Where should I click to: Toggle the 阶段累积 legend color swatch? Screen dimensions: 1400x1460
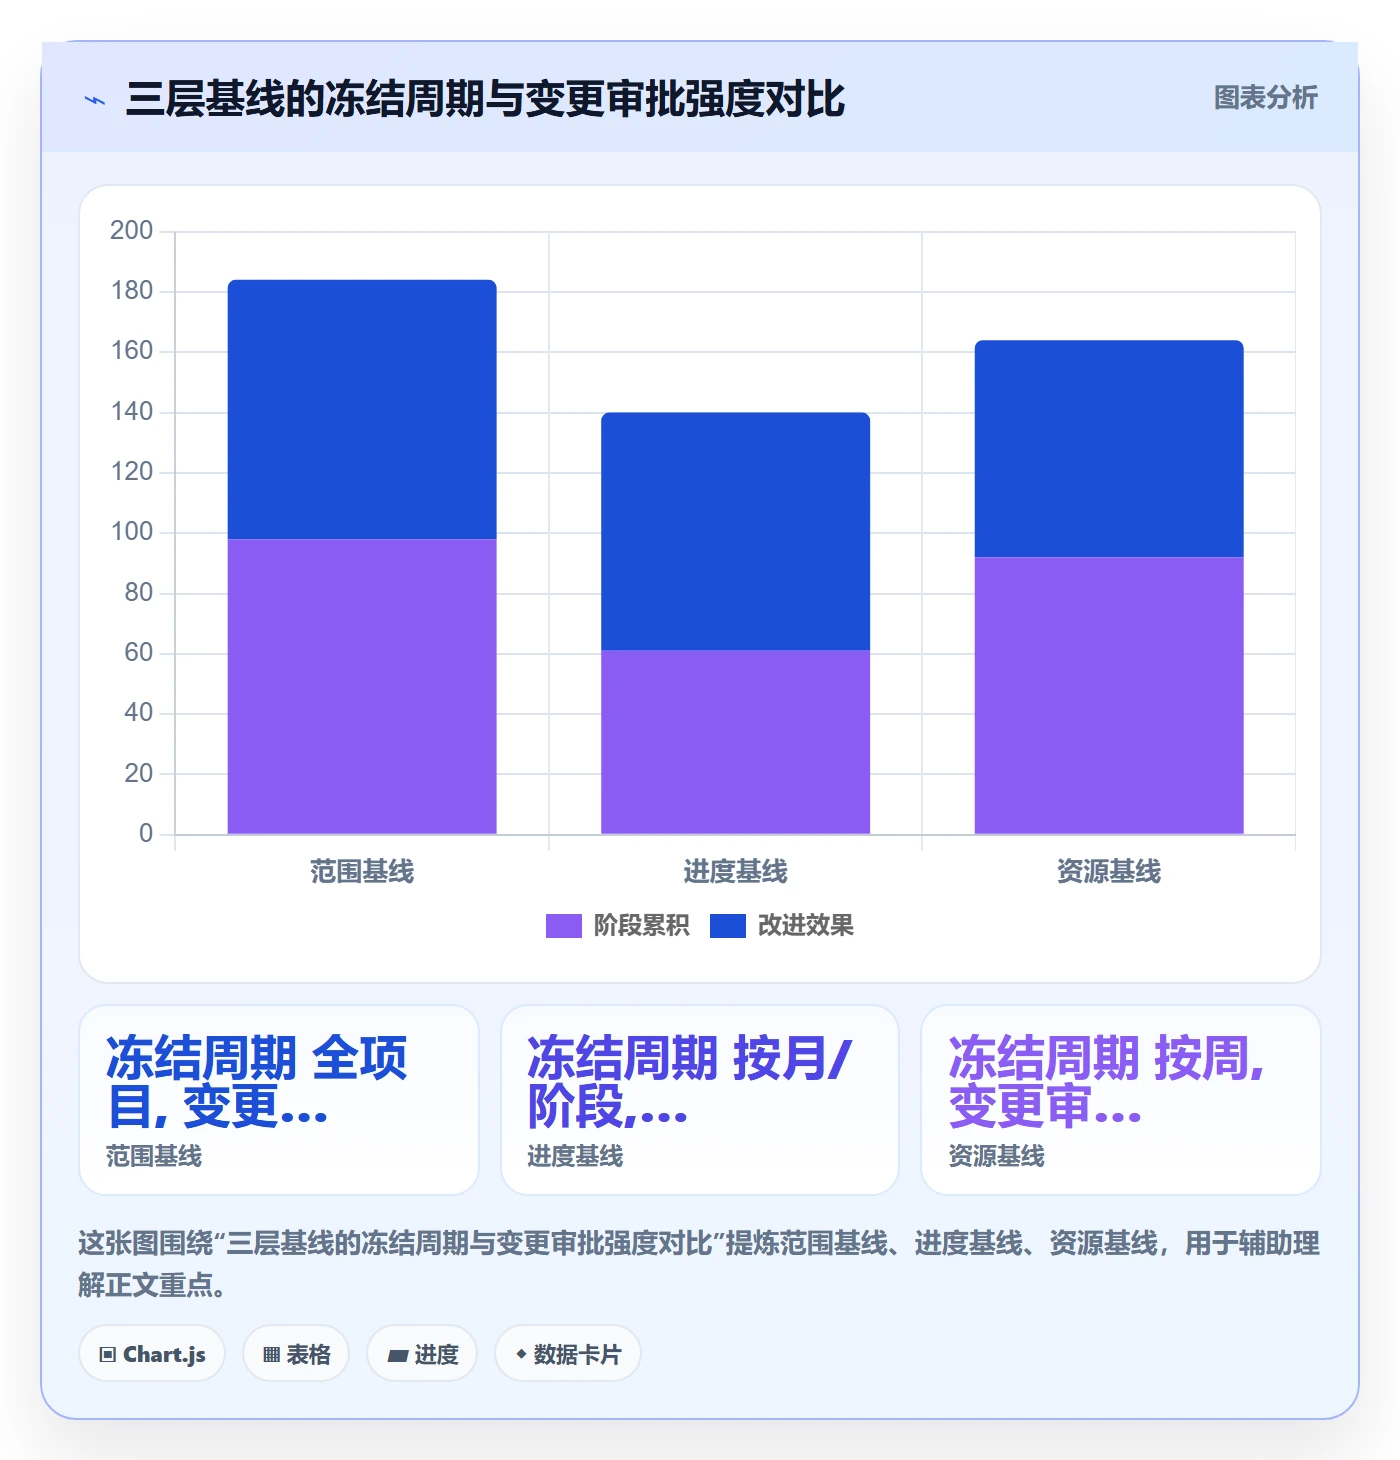[x=563, y=926]
